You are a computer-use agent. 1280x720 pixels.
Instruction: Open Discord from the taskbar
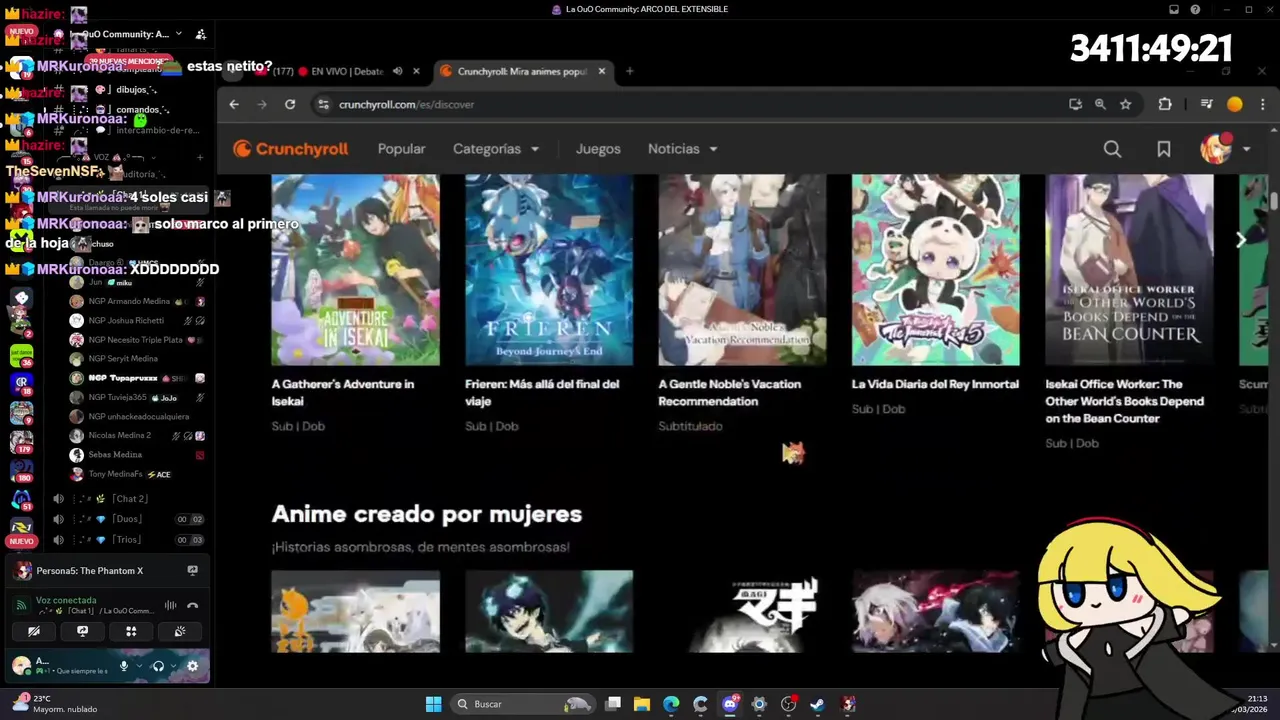pos(730,704)
